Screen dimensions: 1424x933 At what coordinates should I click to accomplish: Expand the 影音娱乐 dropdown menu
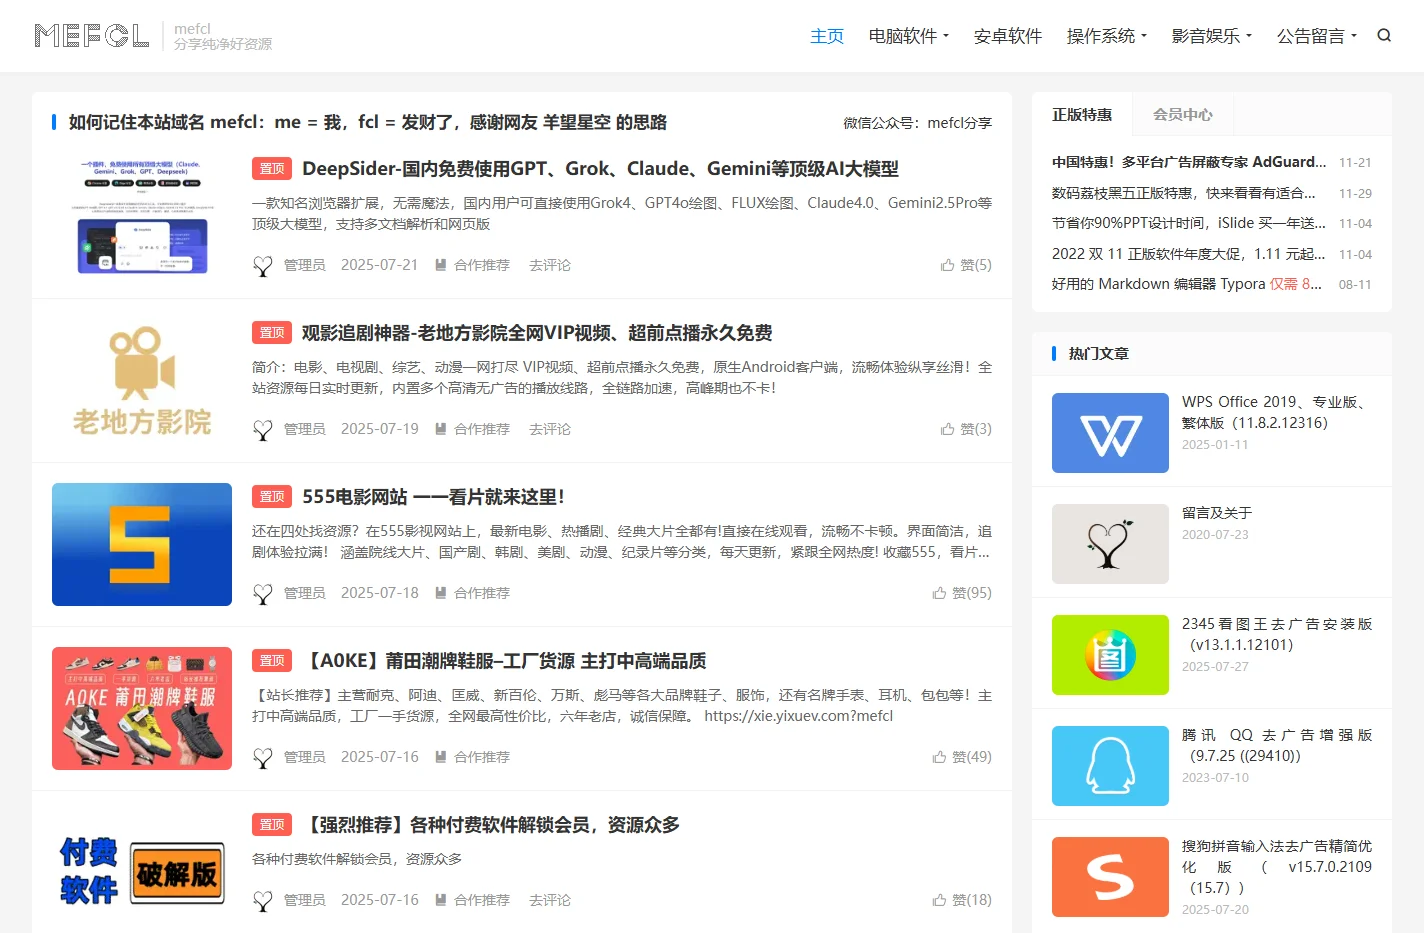(1212, 36)
